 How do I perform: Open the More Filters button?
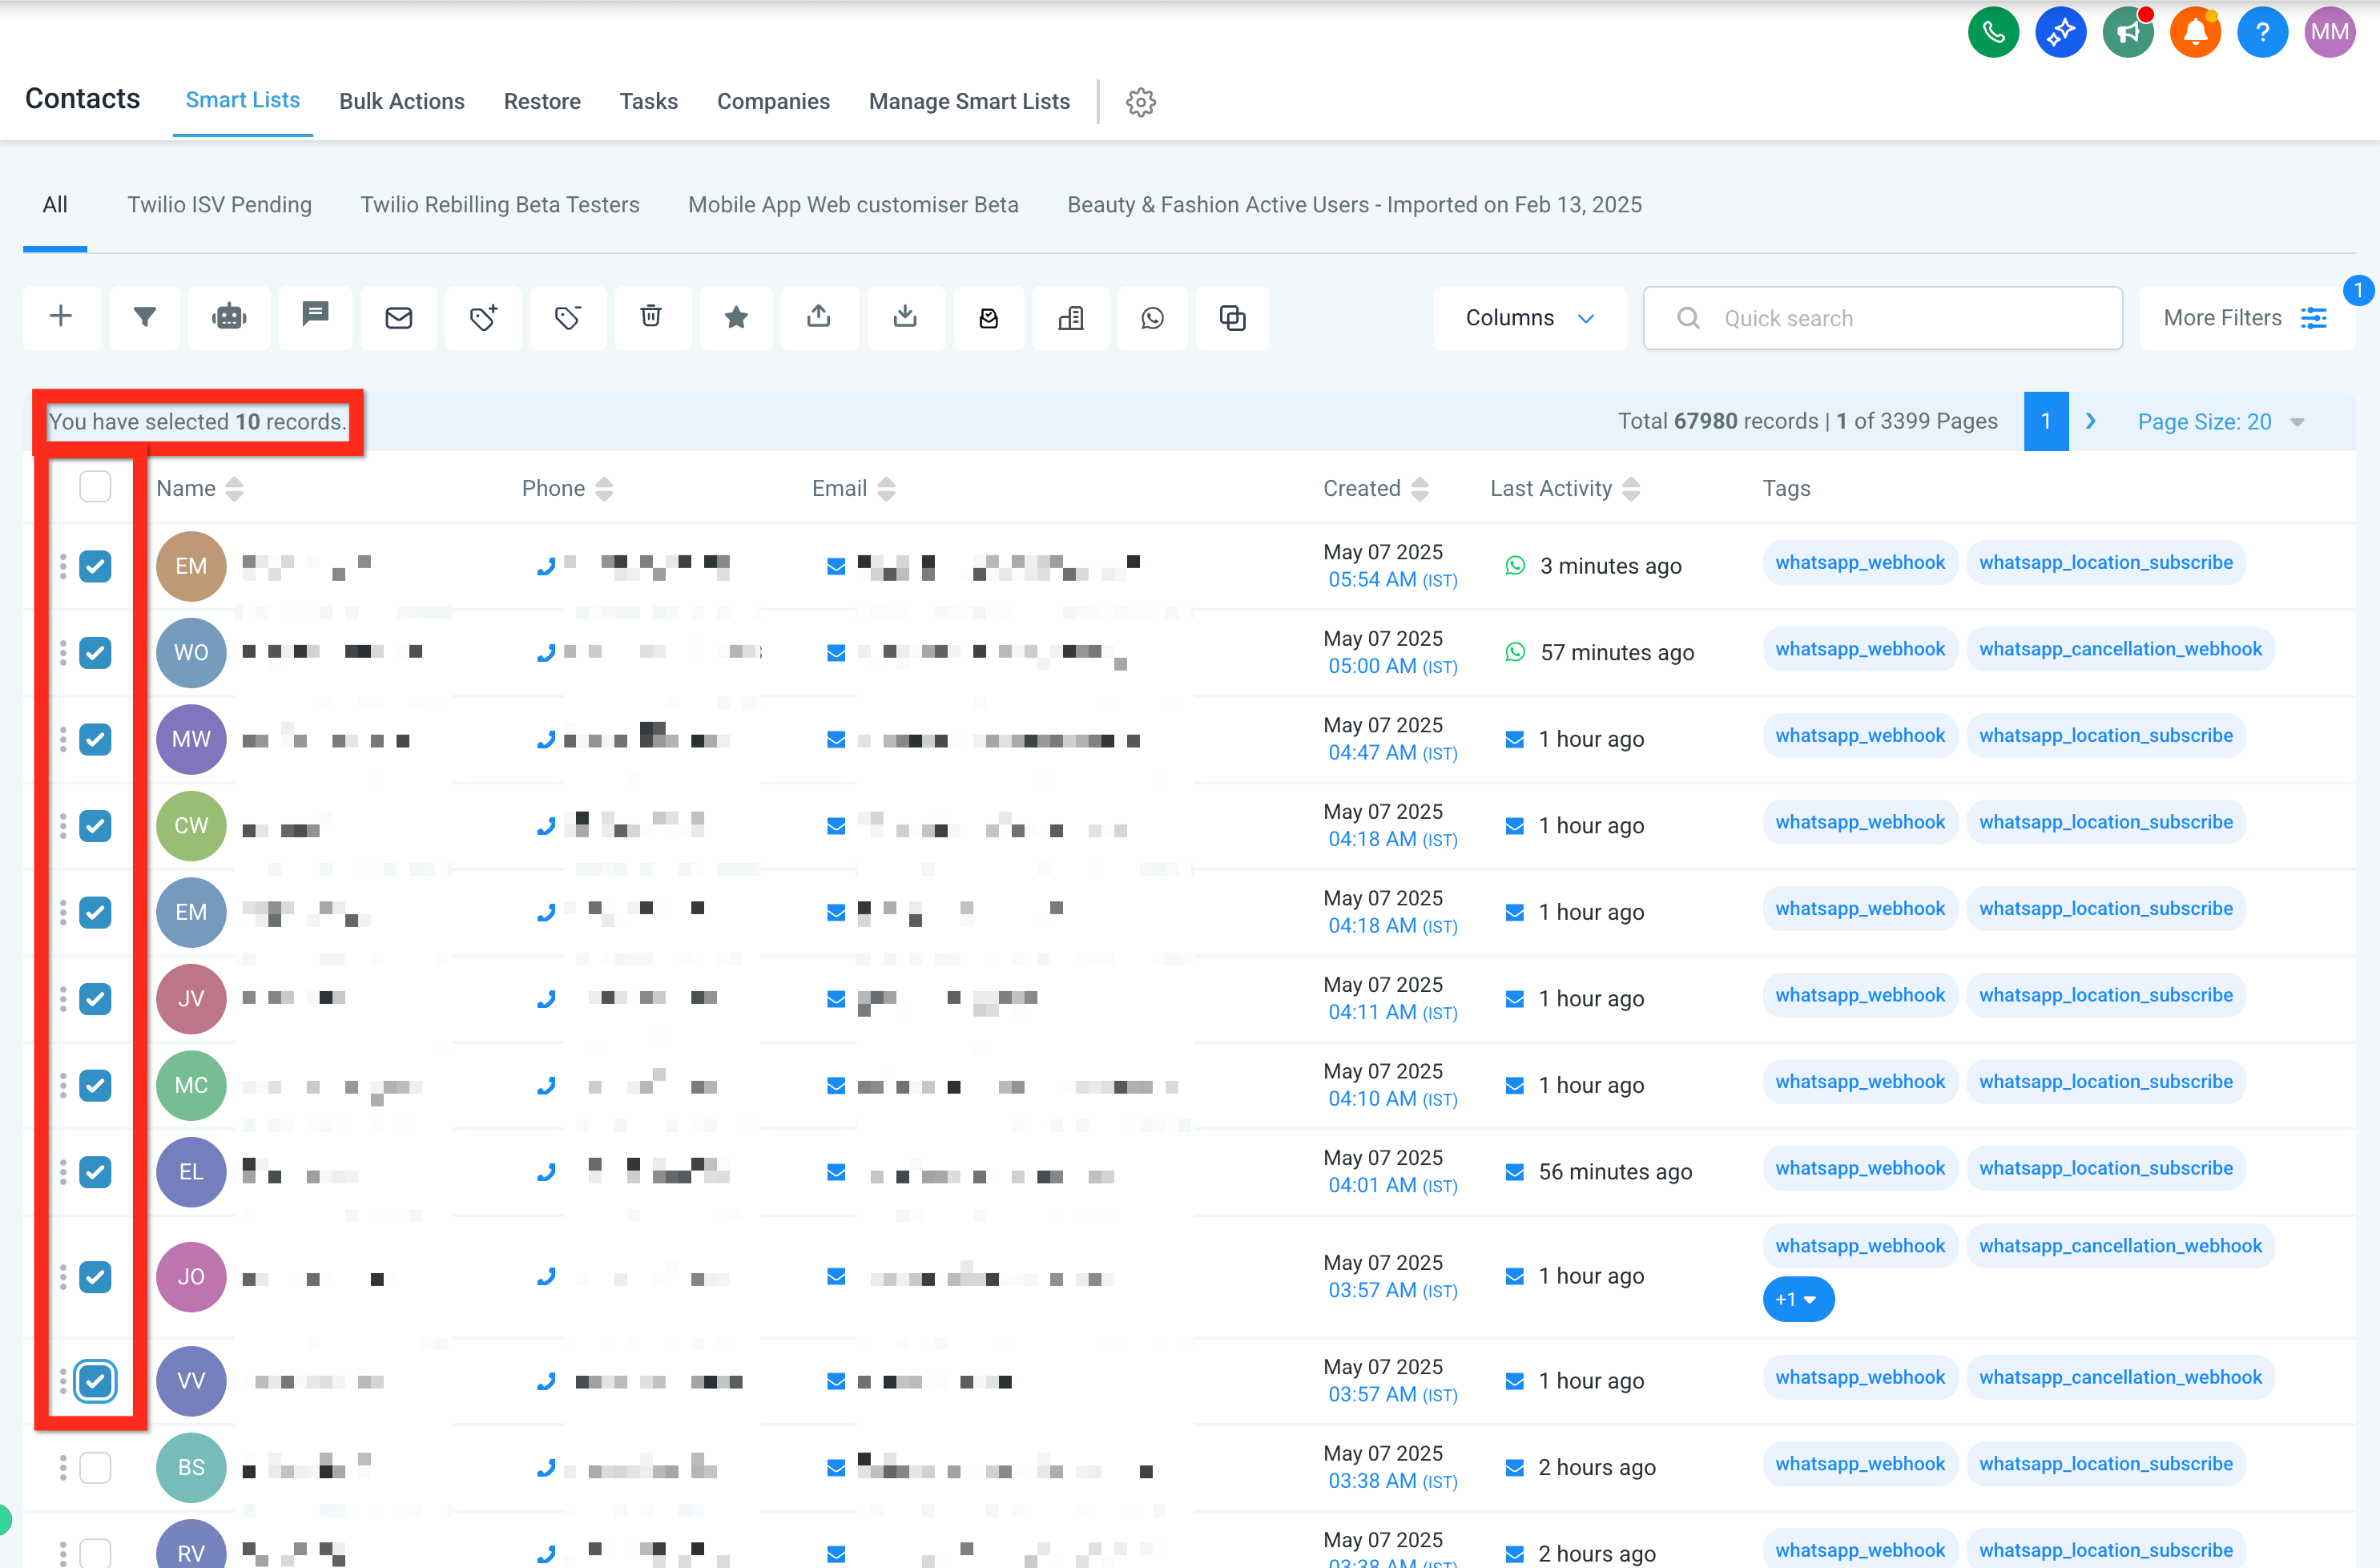[x=2246, y=318]
